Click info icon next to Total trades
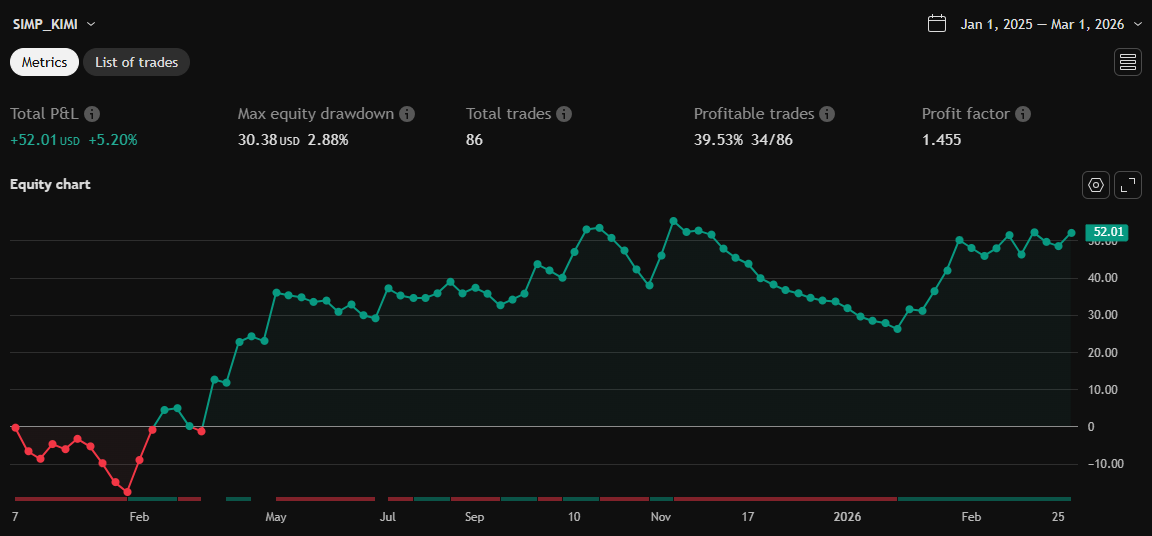The height and width of the screenshot is (536, 1152). pyautogui.click(x=564, y=114)
